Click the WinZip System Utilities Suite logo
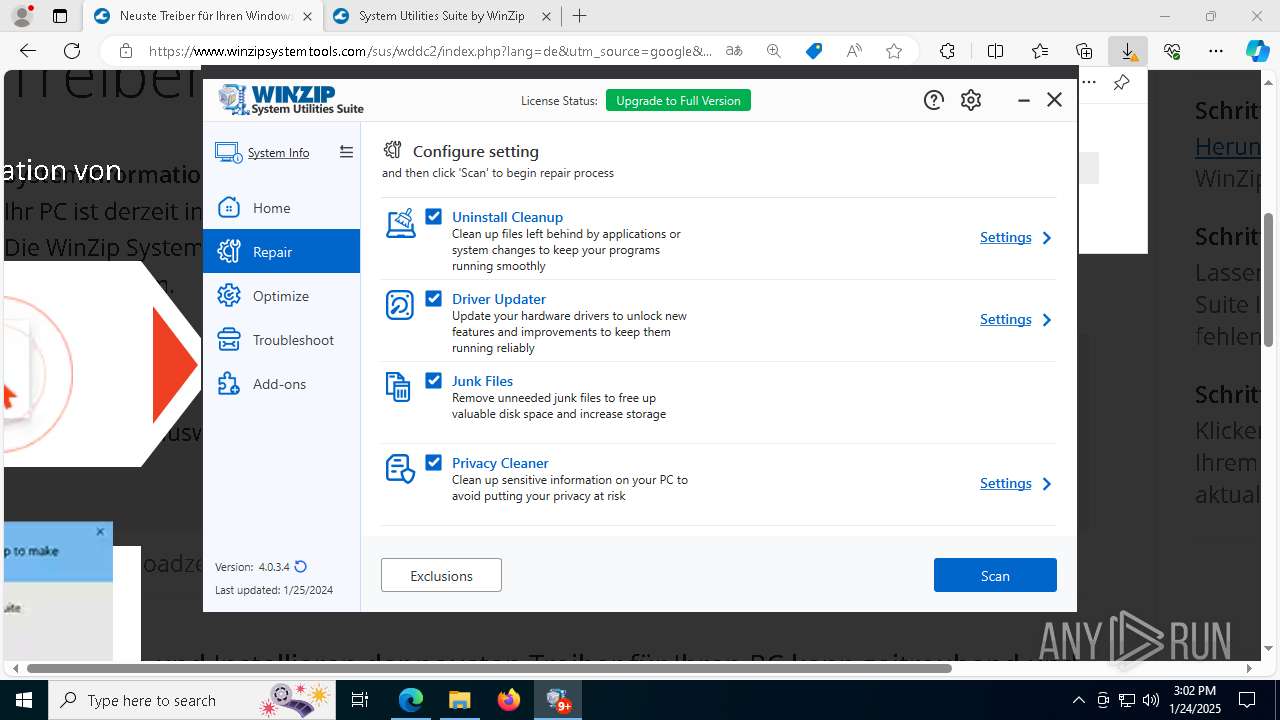The width and height of the screenshot is (1280, 720). tap(291, 100)
